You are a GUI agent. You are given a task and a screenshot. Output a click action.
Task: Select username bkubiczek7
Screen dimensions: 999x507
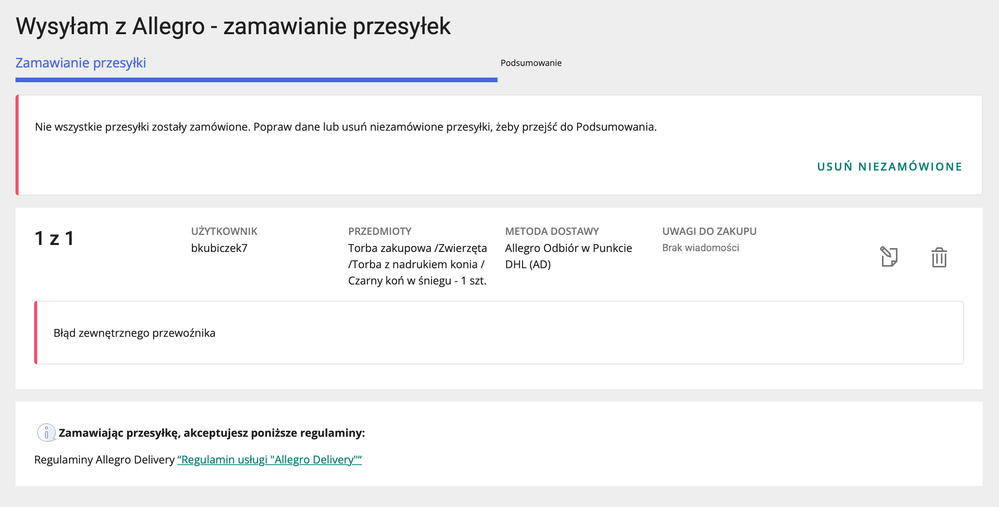pyautogui.click(x=219, y=248)
